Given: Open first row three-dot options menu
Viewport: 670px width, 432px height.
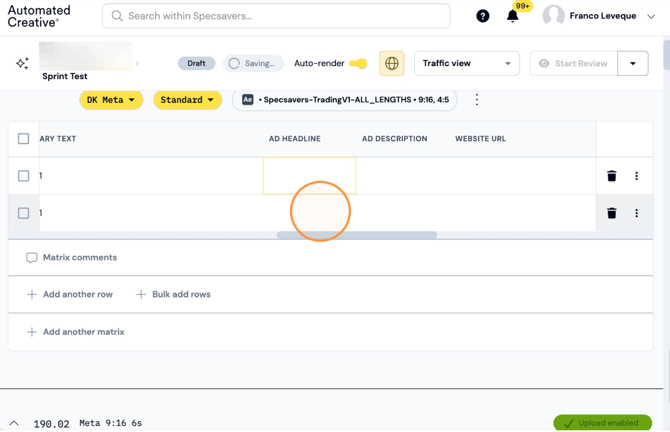Looking at the screenshot, I should [636, 176].
